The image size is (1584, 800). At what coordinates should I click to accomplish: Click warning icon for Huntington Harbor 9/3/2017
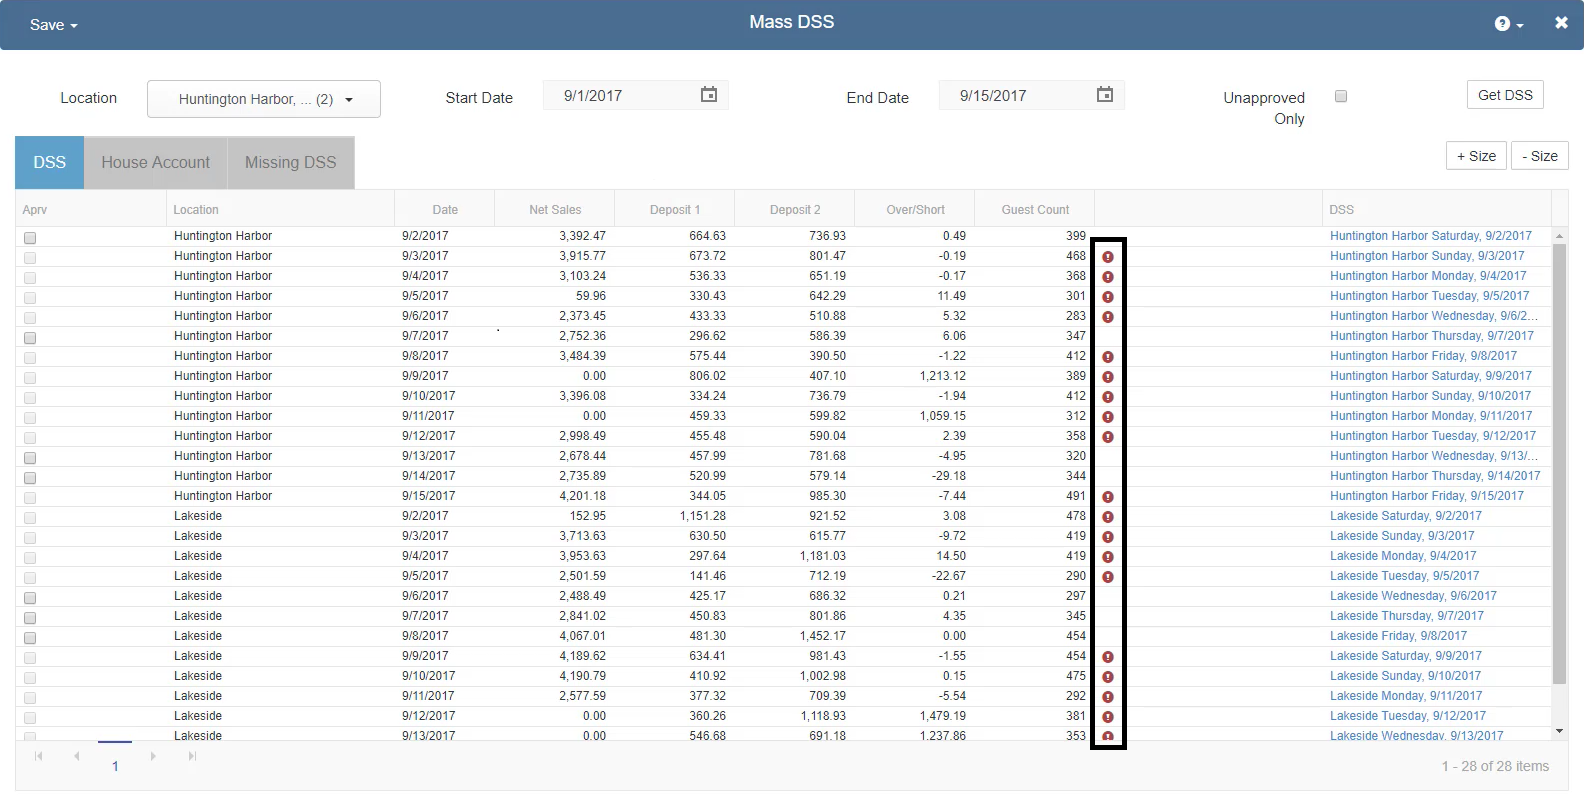point(1107,257)
